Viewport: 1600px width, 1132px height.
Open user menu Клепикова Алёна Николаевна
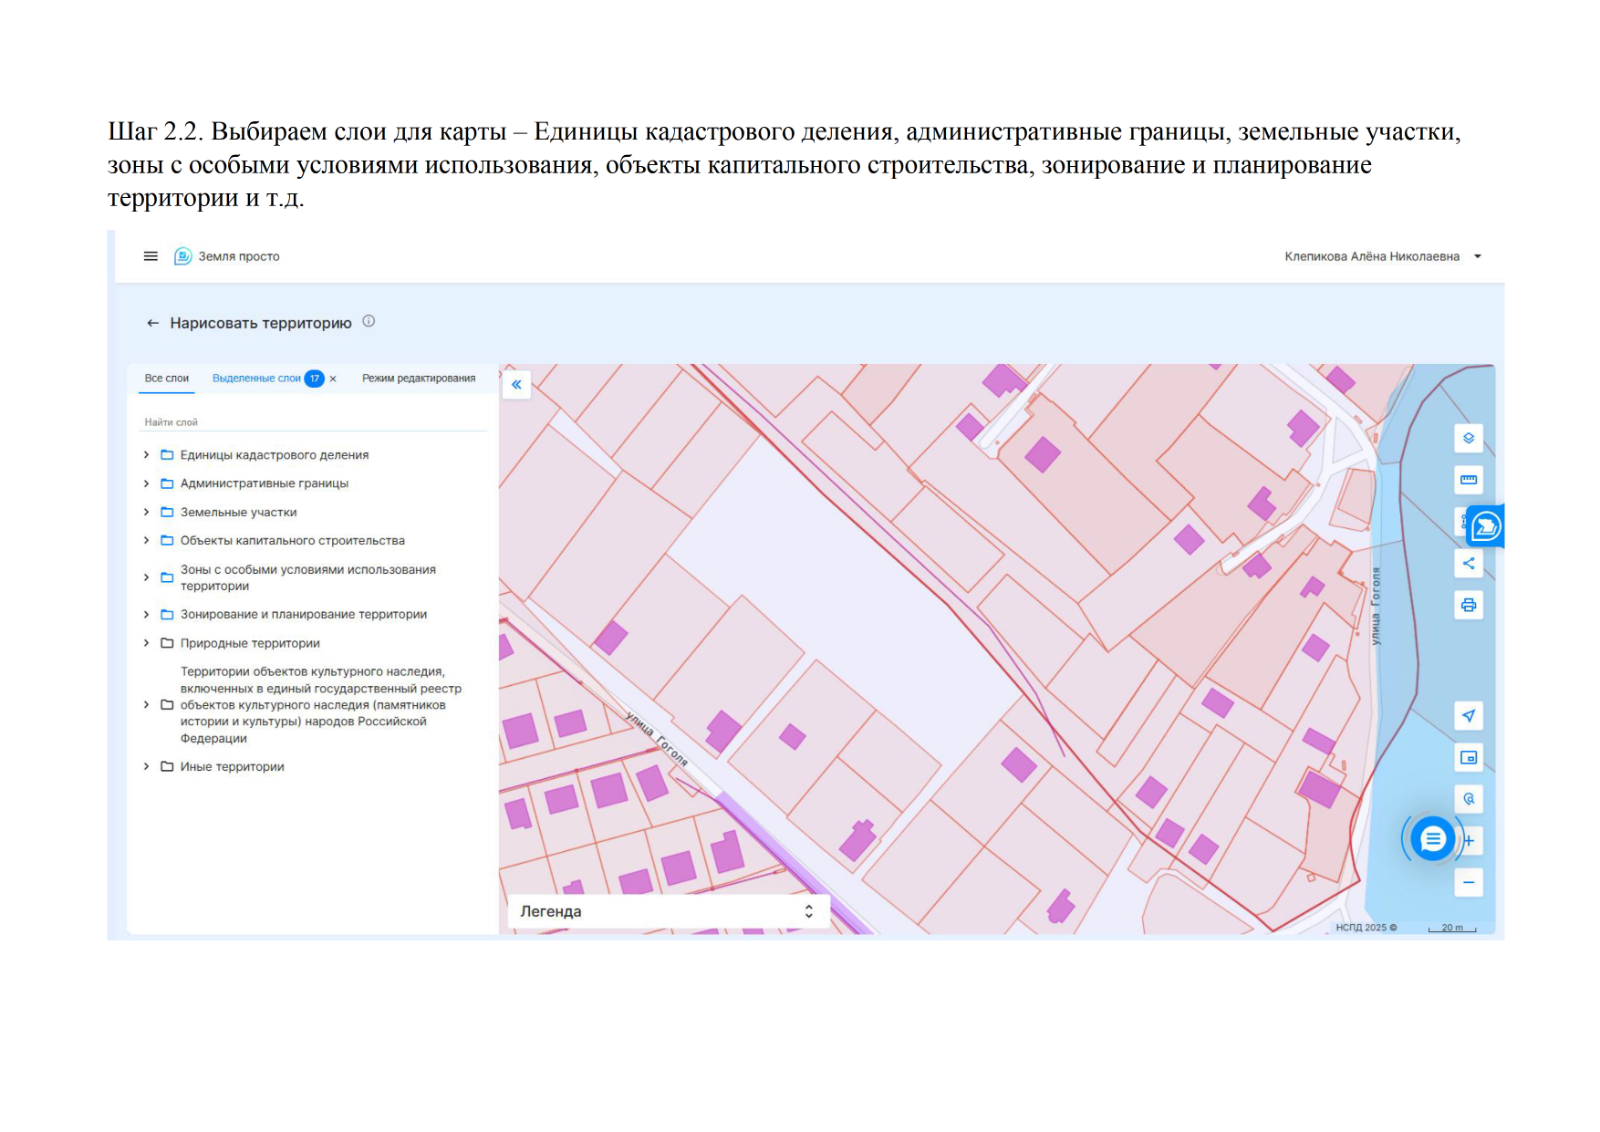click(x=1381, y=256)
